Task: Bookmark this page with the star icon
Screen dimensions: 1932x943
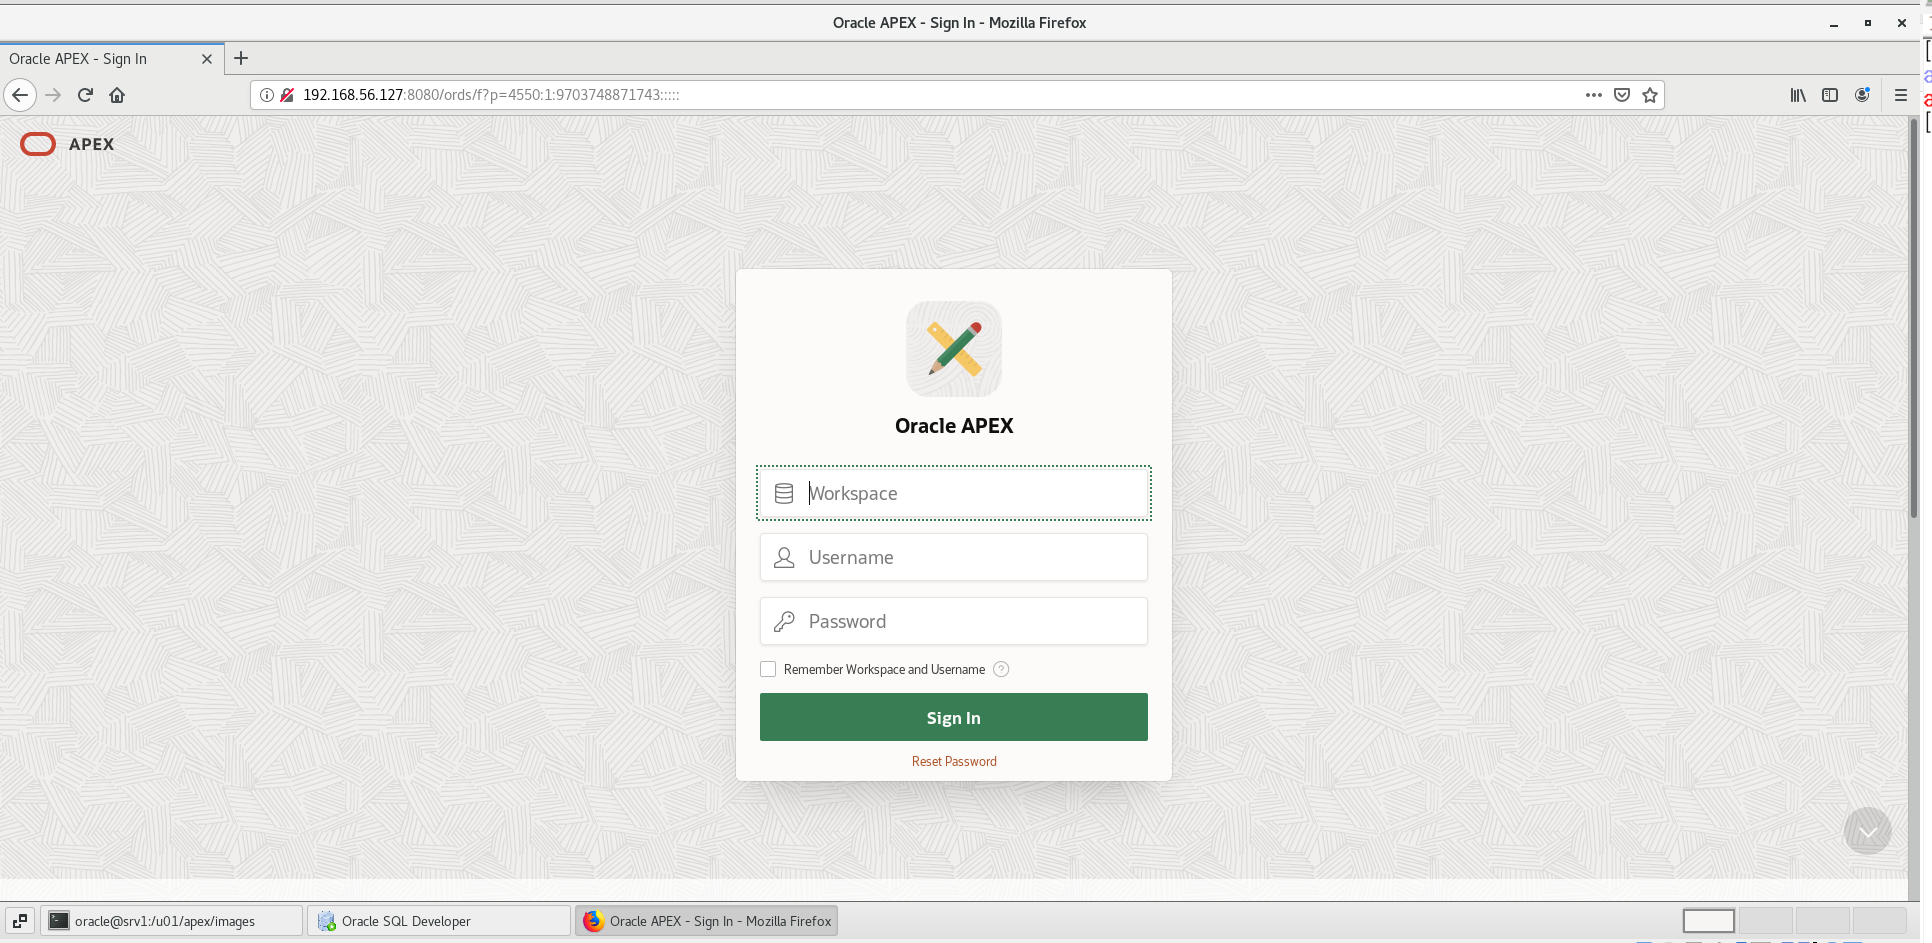Action: (1650, 95)
